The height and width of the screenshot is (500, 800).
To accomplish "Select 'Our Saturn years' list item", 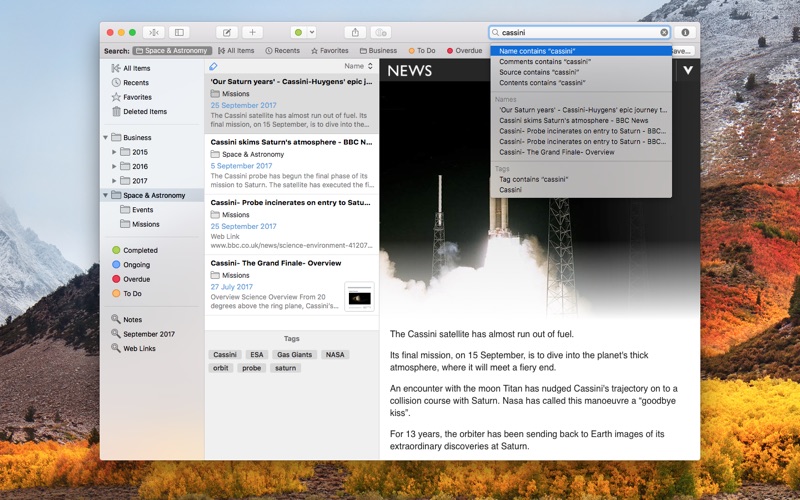I will point(291,104).
